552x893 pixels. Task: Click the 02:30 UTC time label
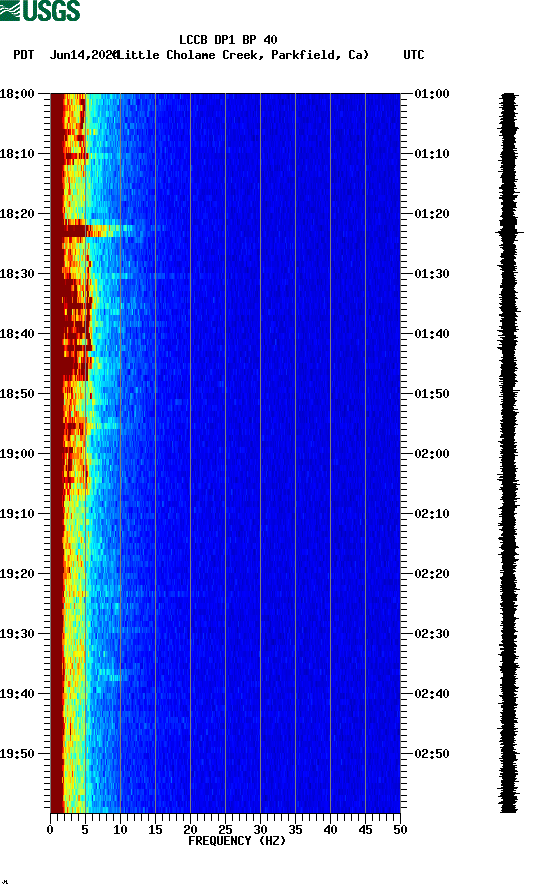pos(432,634)
